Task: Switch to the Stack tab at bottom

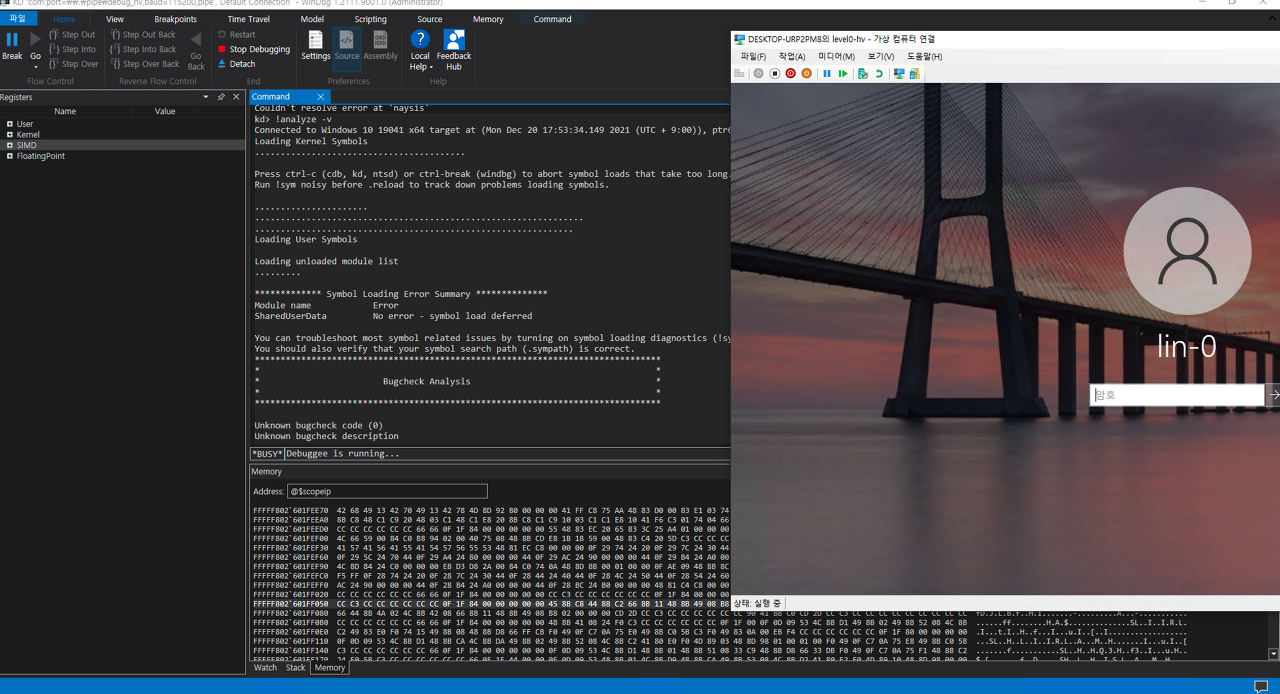Action: tap(295, 667)
